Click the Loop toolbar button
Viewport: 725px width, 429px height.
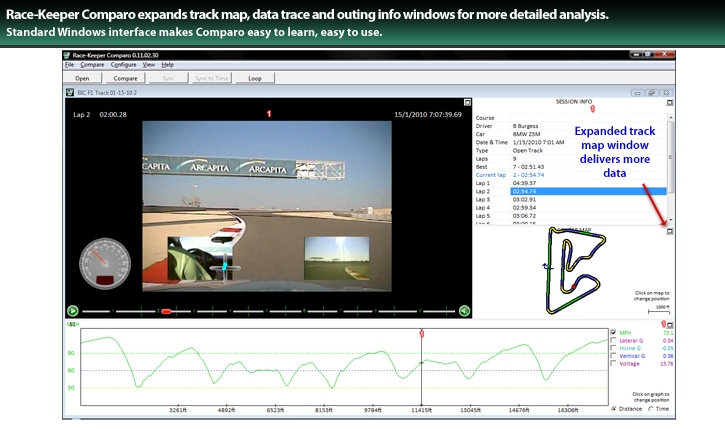click(x=254, y=77)
